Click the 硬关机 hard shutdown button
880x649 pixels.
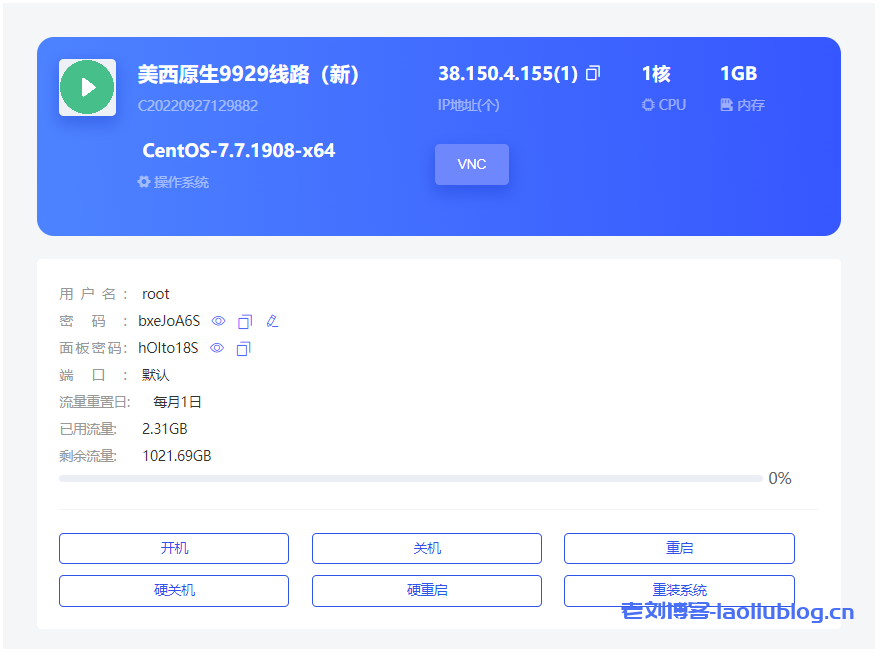[173, 590]
